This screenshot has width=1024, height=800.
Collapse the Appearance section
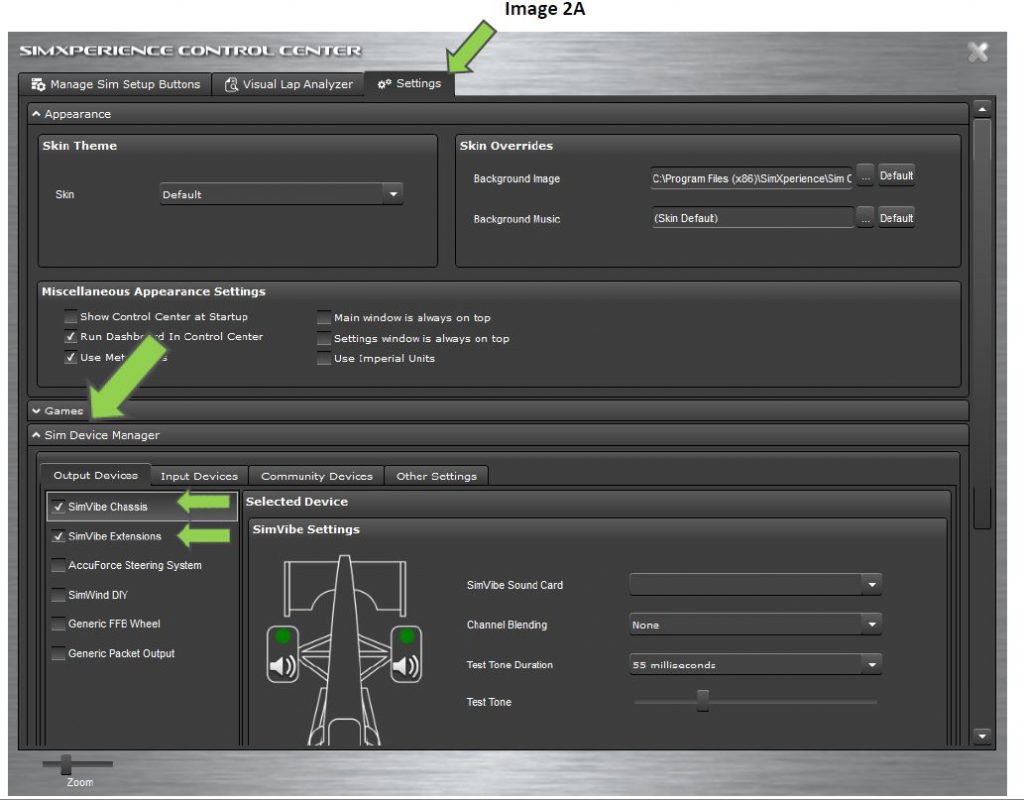(x=36, y=114)
